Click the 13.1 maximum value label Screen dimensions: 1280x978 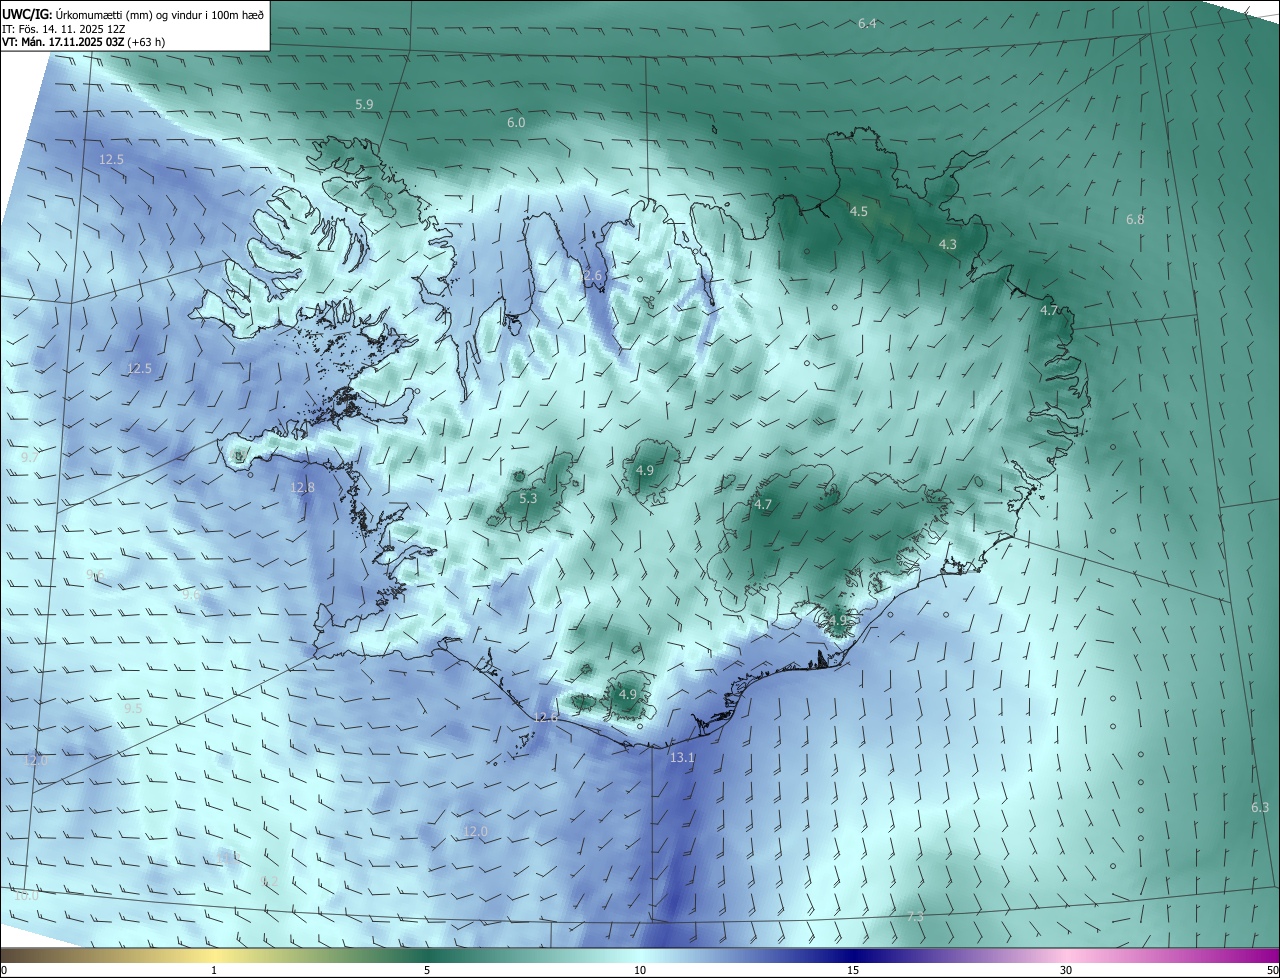pos(682,758)
